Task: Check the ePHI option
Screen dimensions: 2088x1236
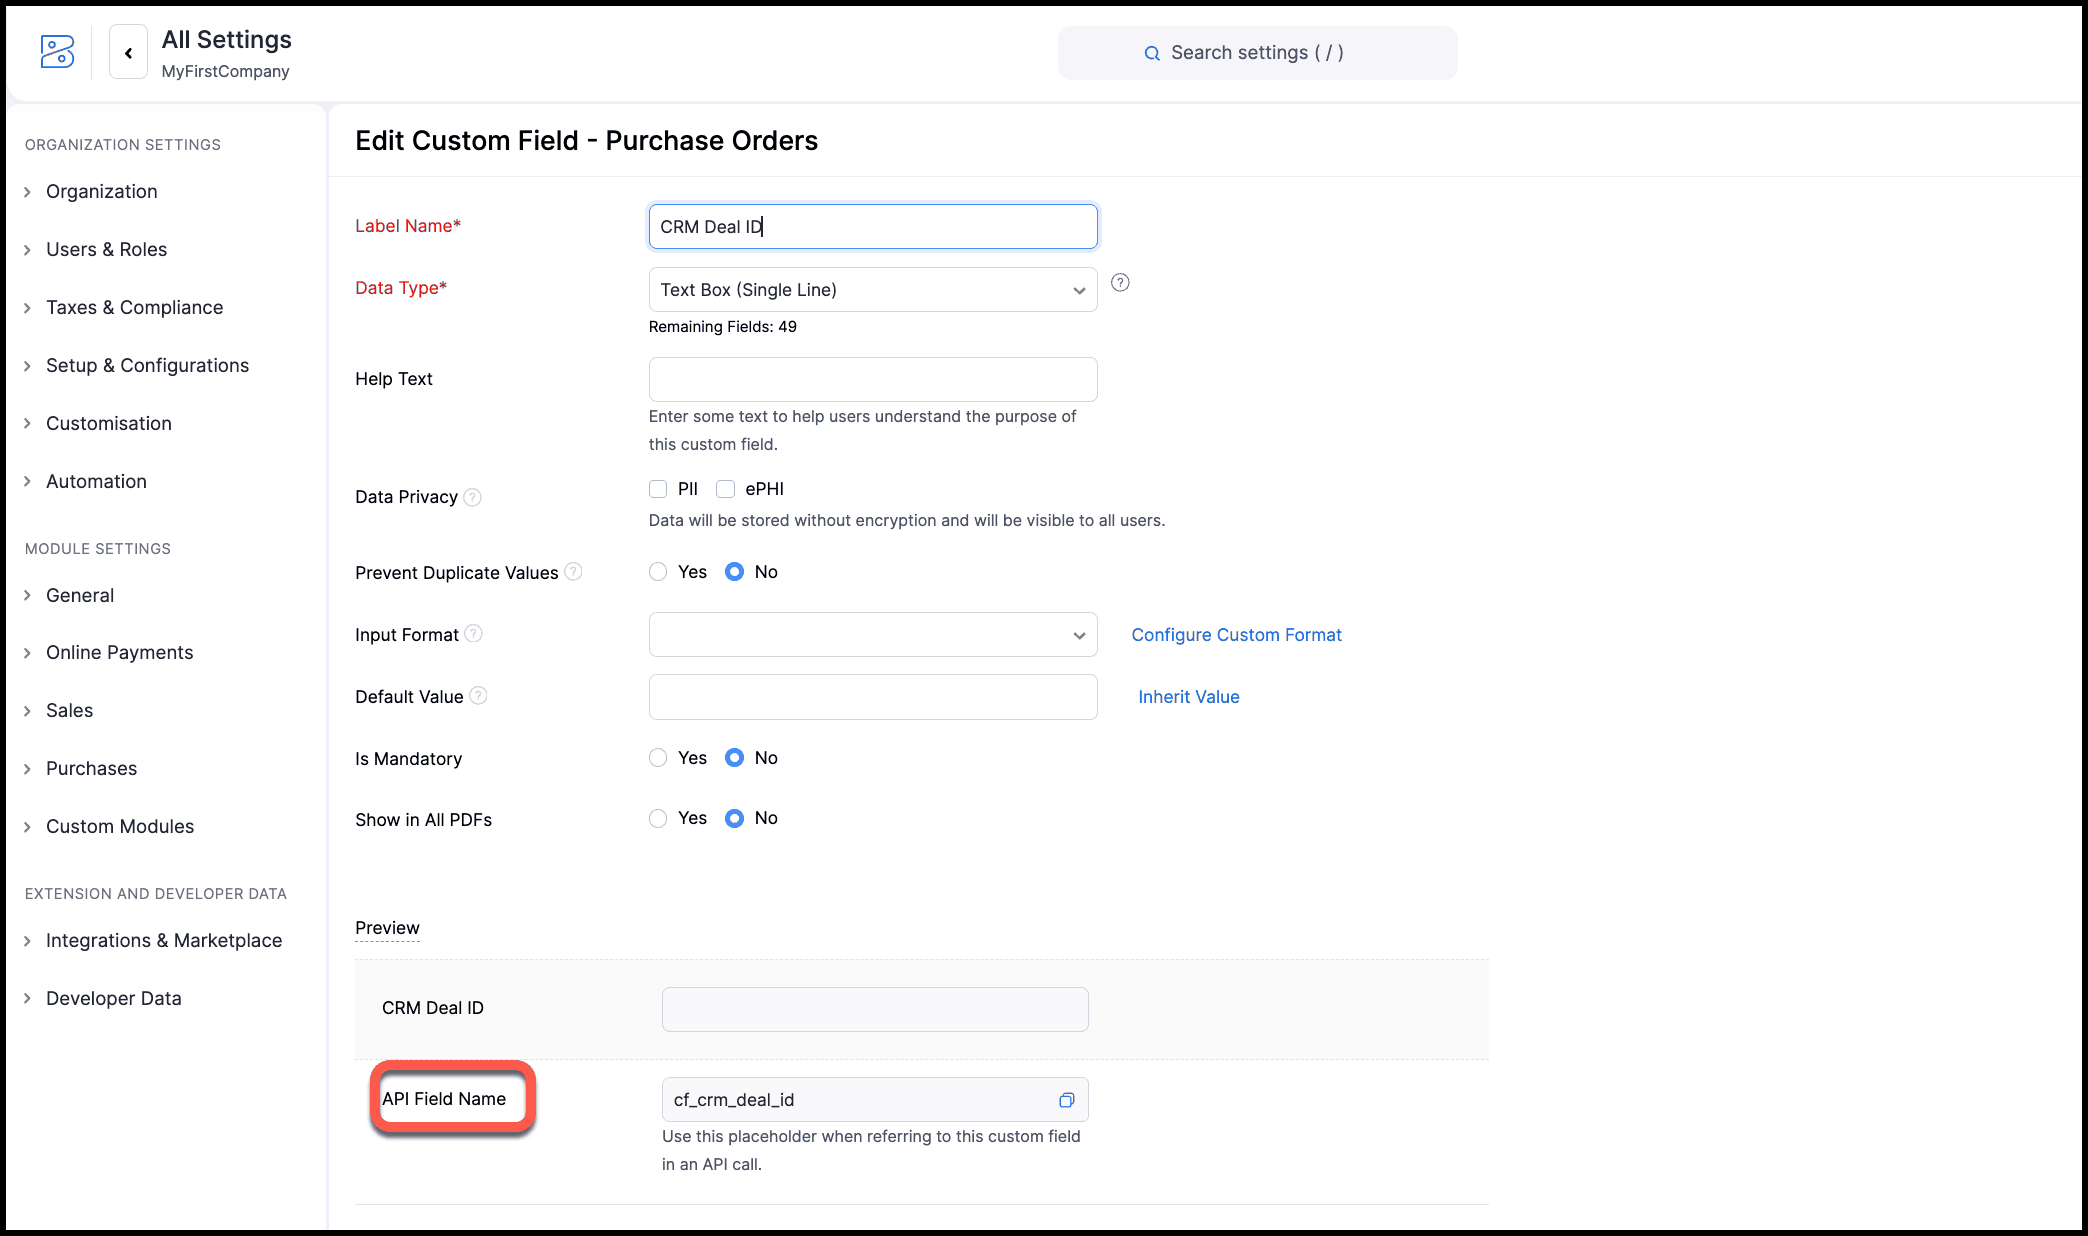Action: pyautogui.click(x=726, y=489)
